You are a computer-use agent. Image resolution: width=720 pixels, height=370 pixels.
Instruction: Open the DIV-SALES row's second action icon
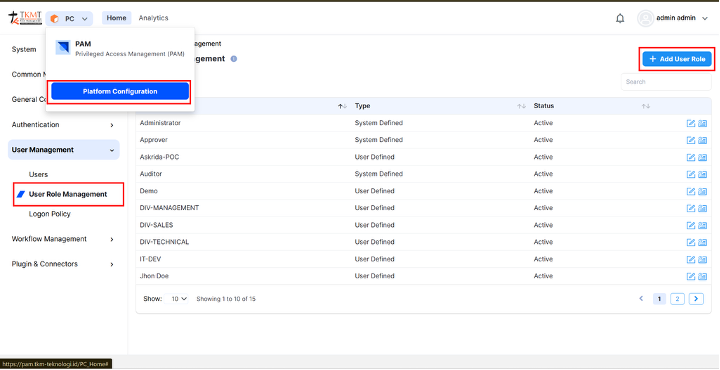702,225
